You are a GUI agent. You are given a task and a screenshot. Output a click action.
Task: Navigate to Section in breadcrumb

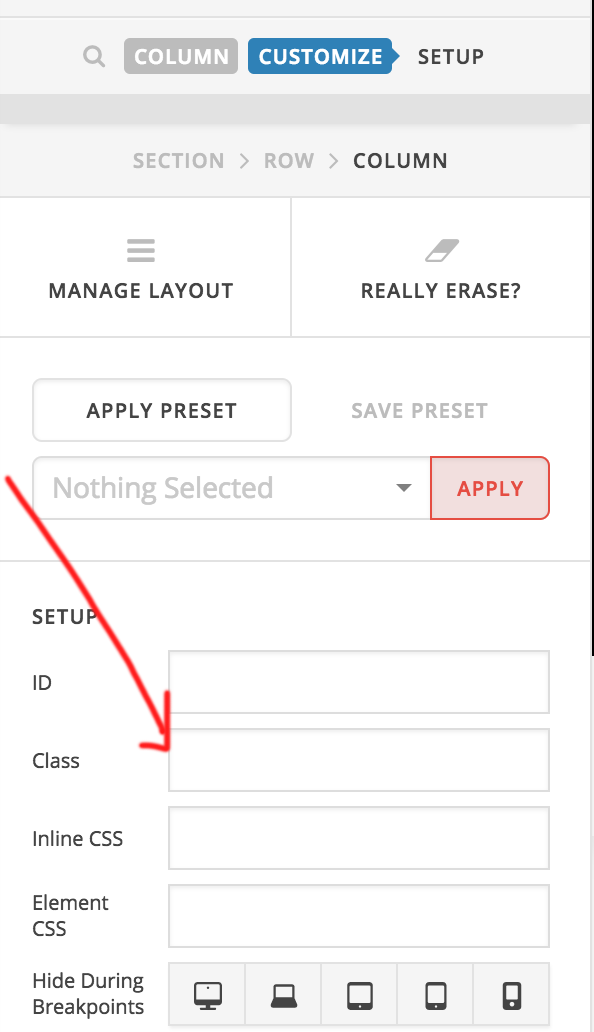[178, 161]
